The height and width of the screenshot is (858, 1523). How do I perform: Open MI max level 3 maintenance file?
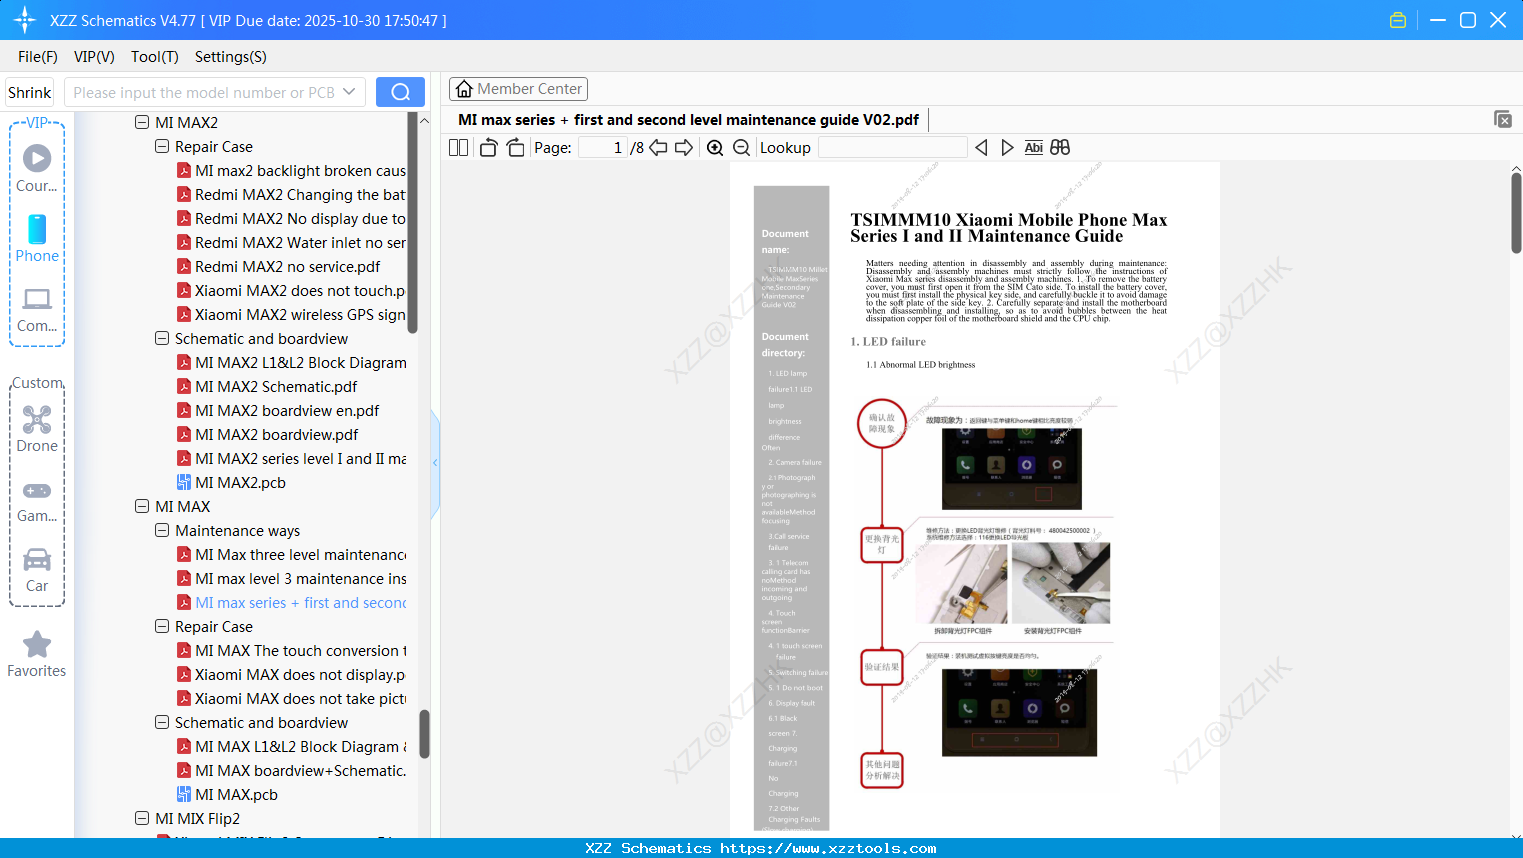pyautogui.click(x=301, y=578)
